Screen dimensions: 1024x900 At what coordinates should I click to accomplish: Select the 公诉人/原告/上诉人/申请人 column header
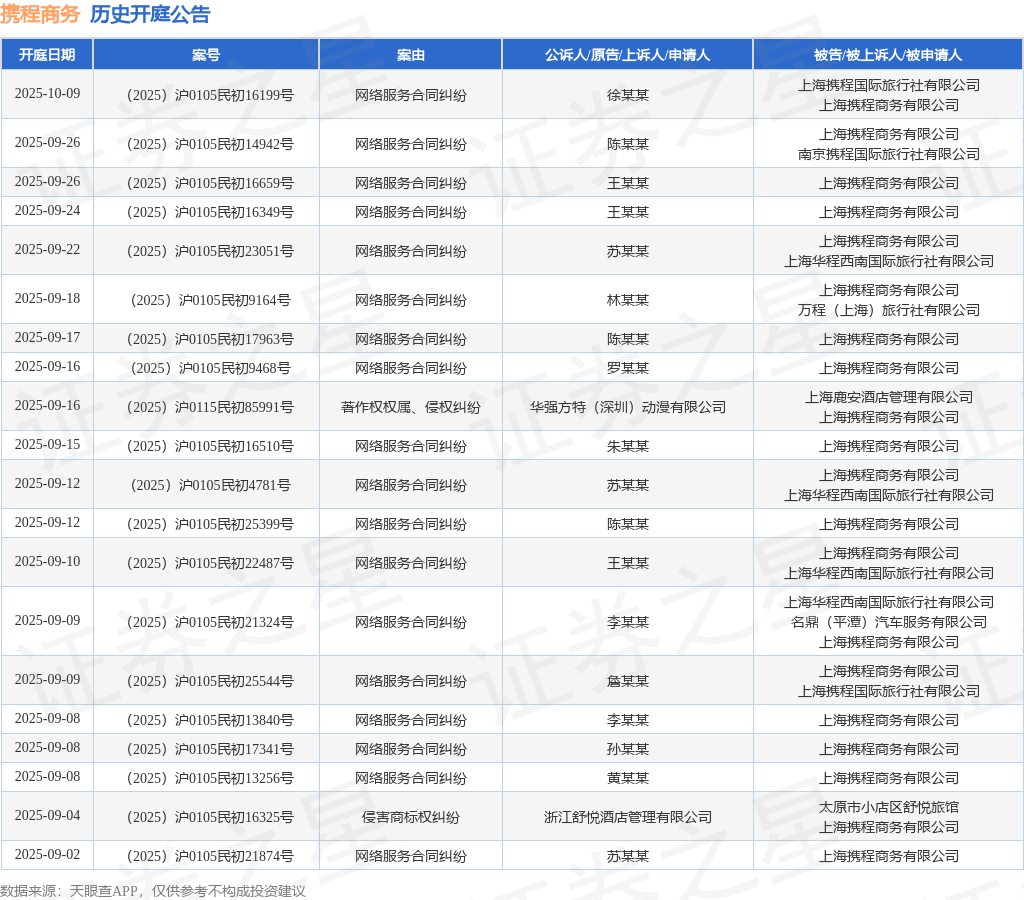point(628,55)
